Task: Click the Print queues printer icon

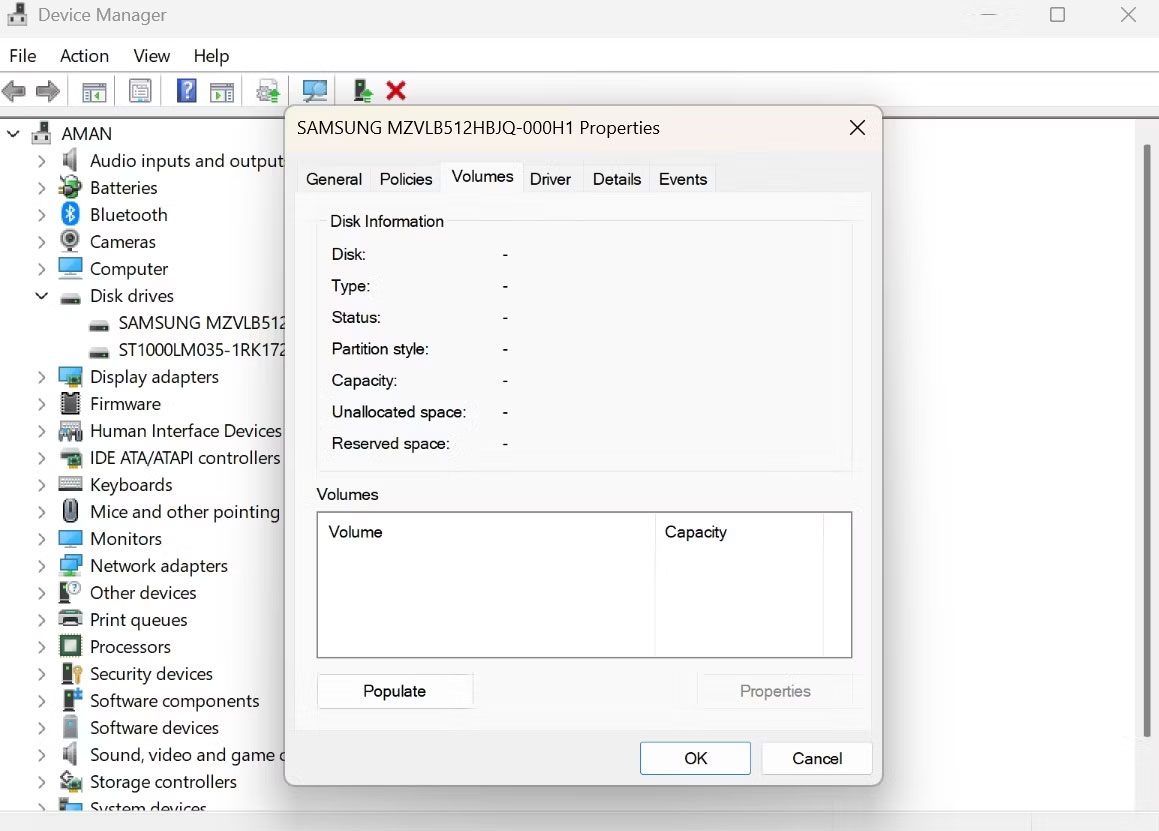Action: [x=70, y=619]
